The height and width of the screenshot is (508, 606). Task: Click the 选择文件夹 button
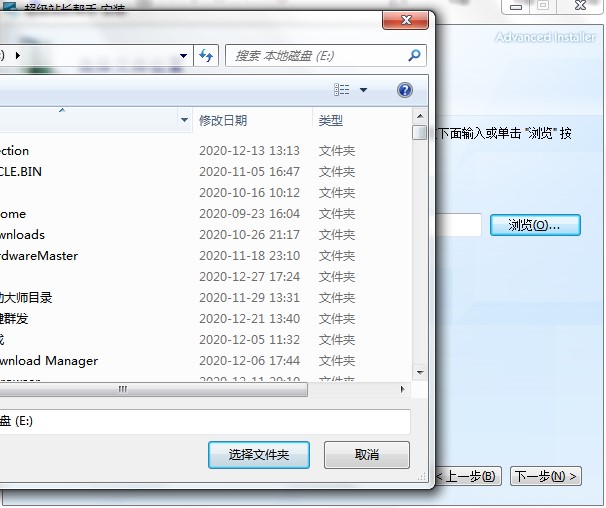259,455
